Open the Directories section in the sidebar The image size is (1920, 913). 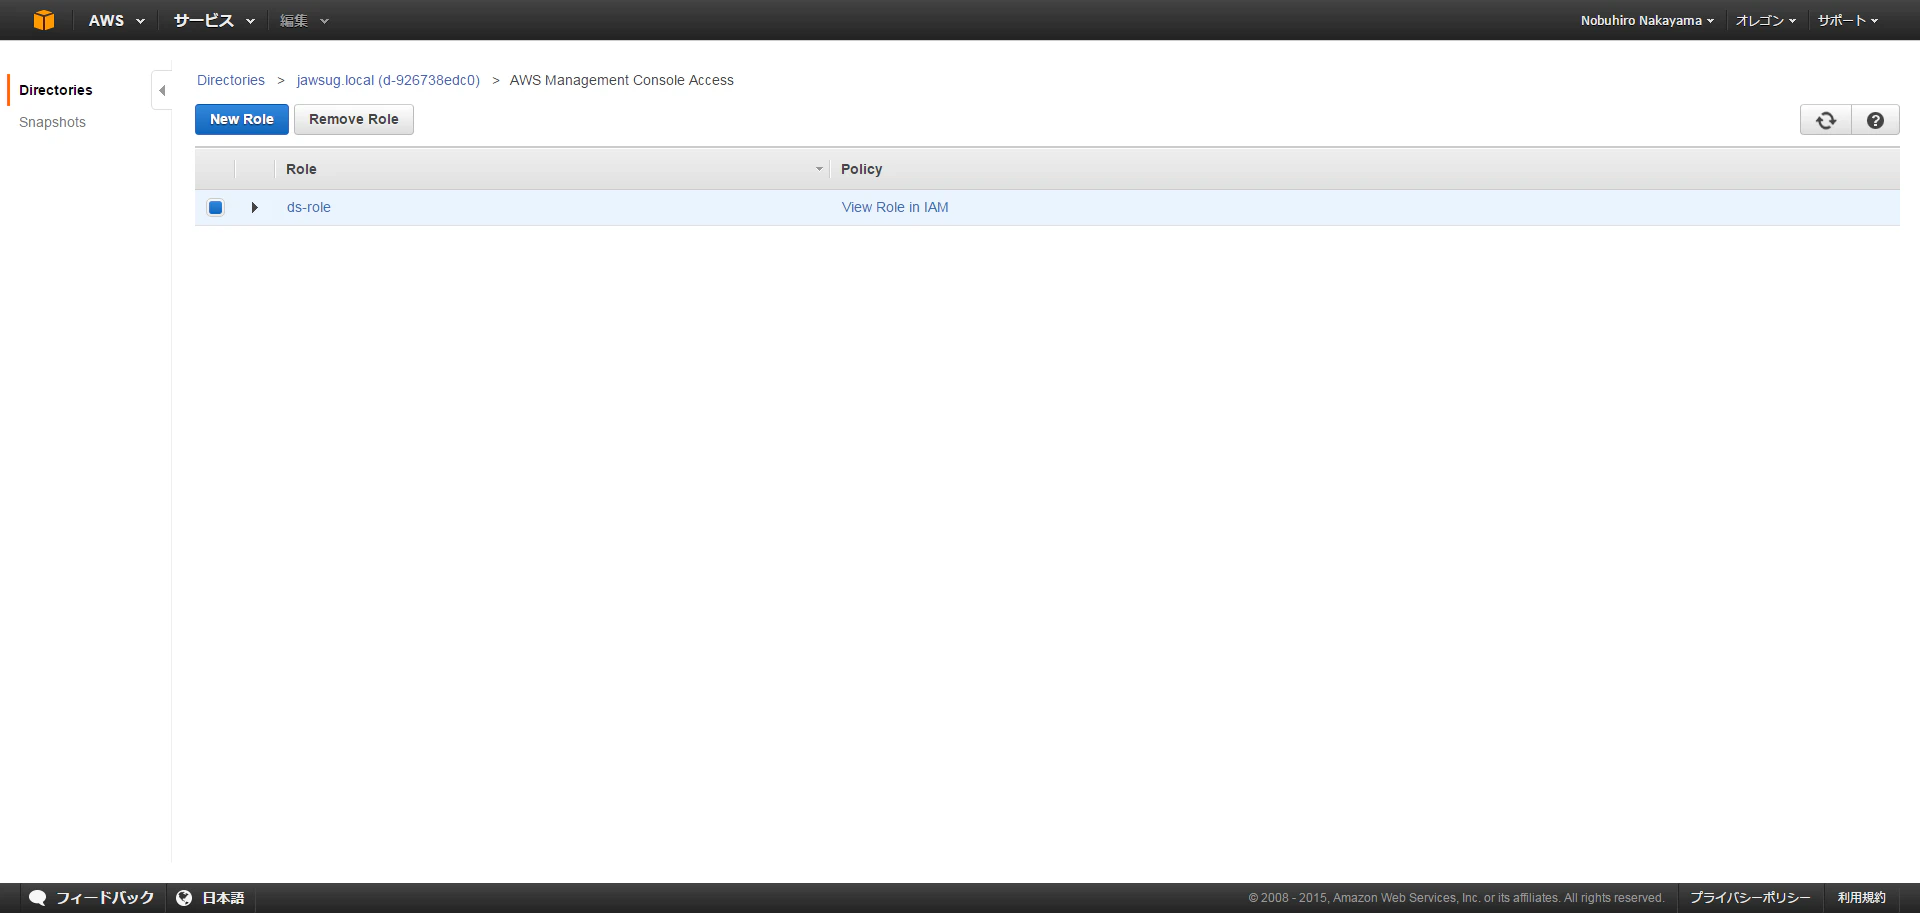tap(55, 89)
